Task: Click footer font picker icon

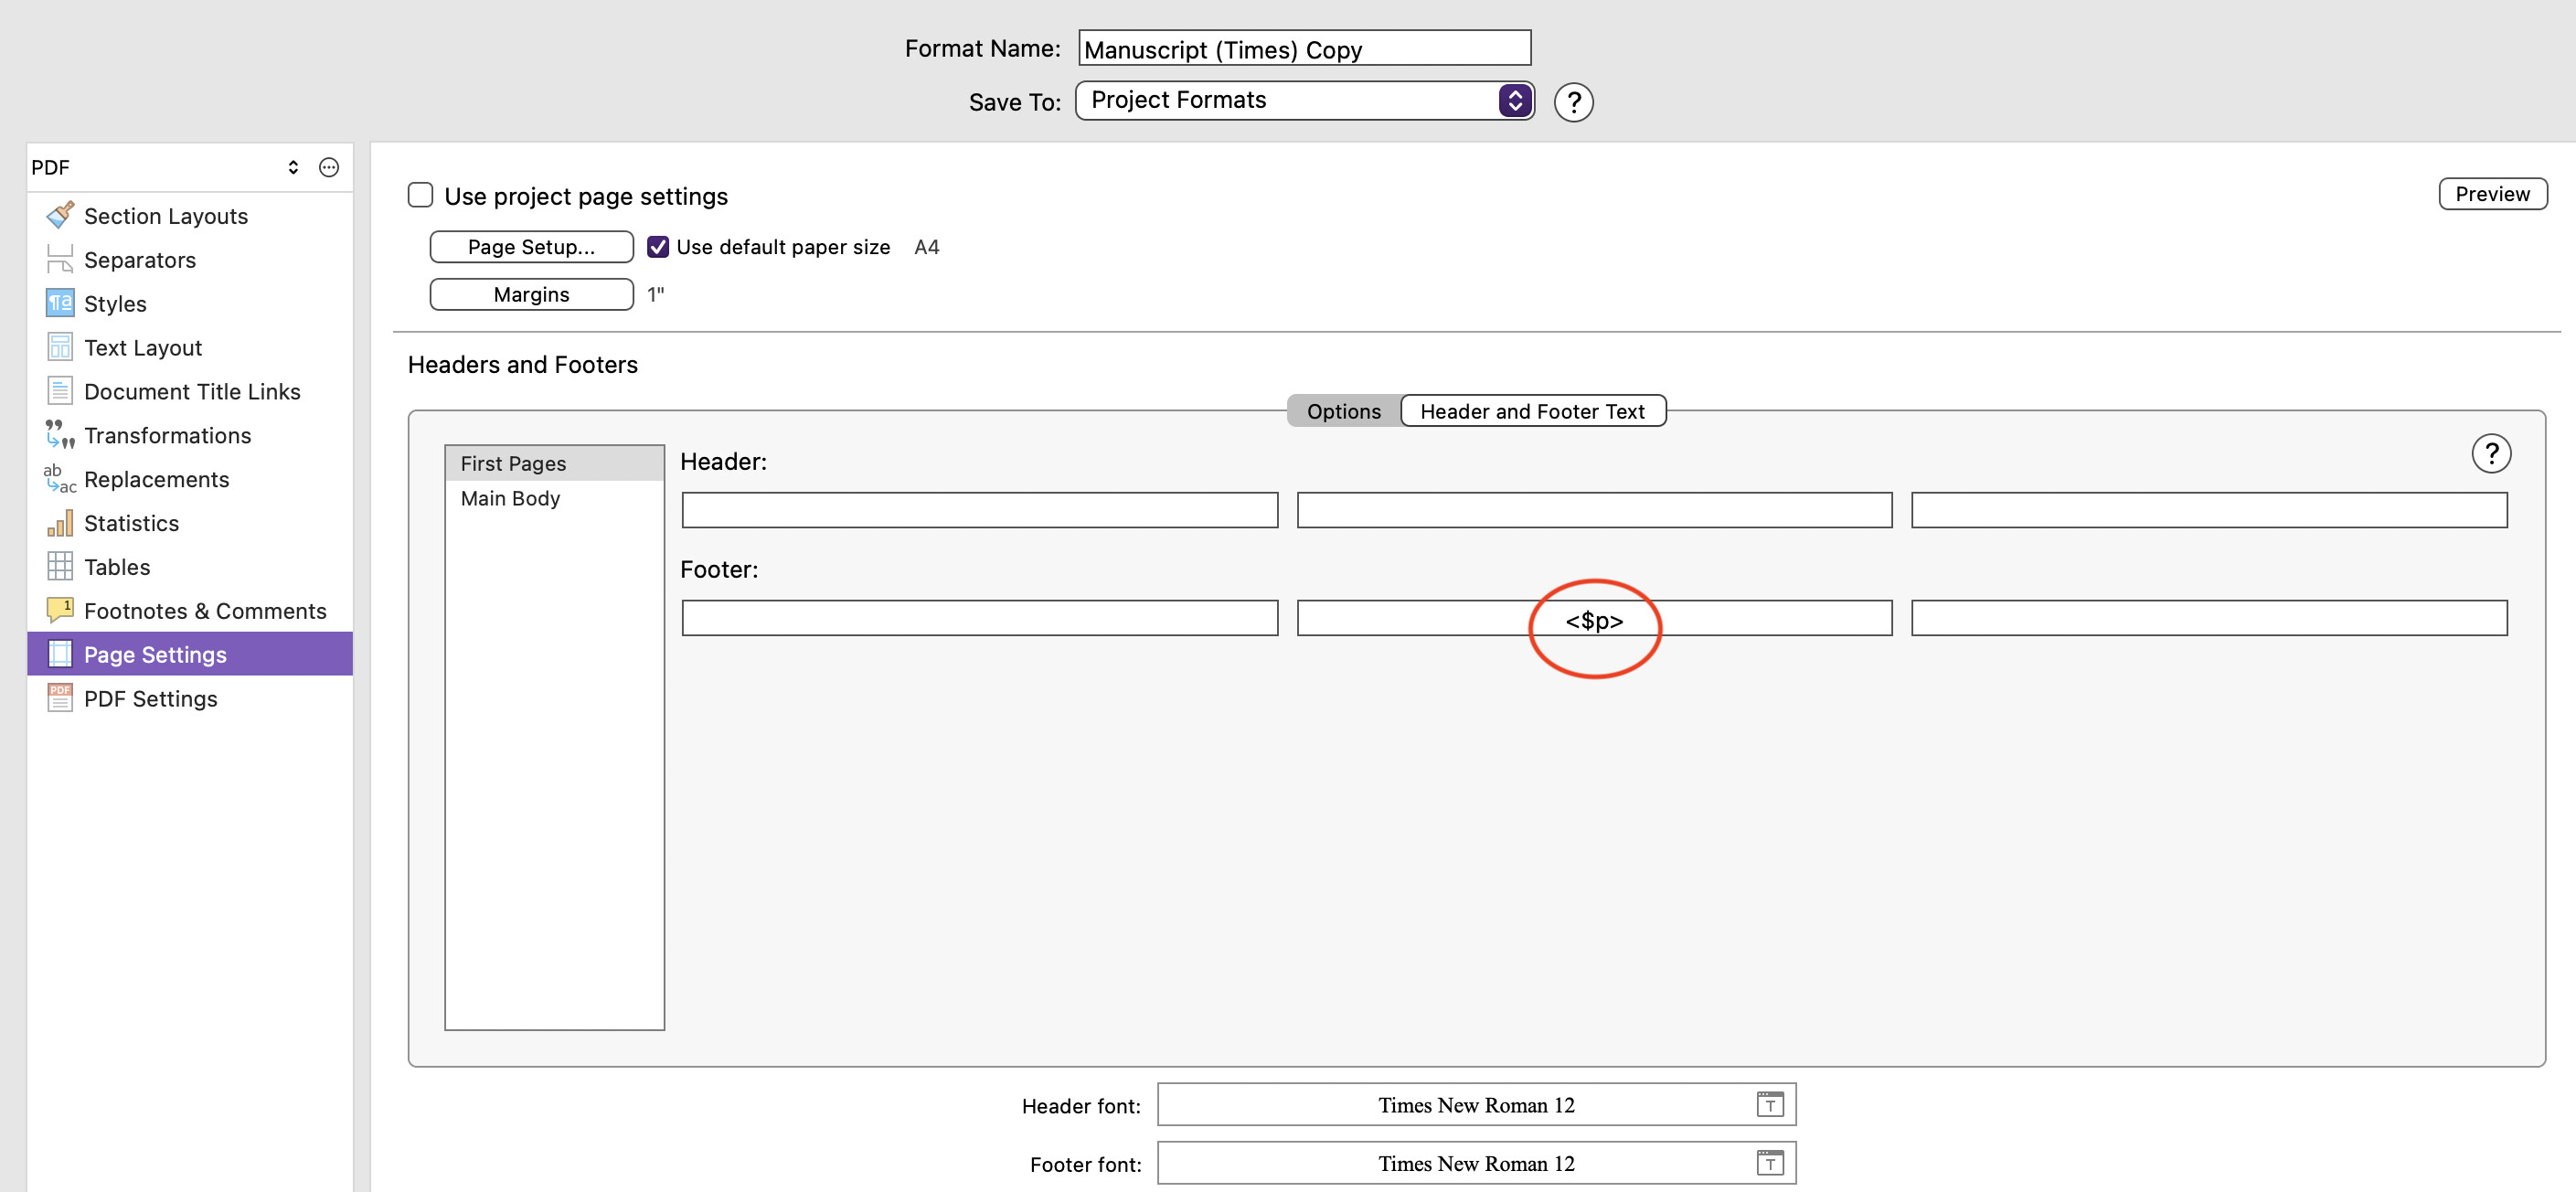Action: click(x=1769, y=1163)
